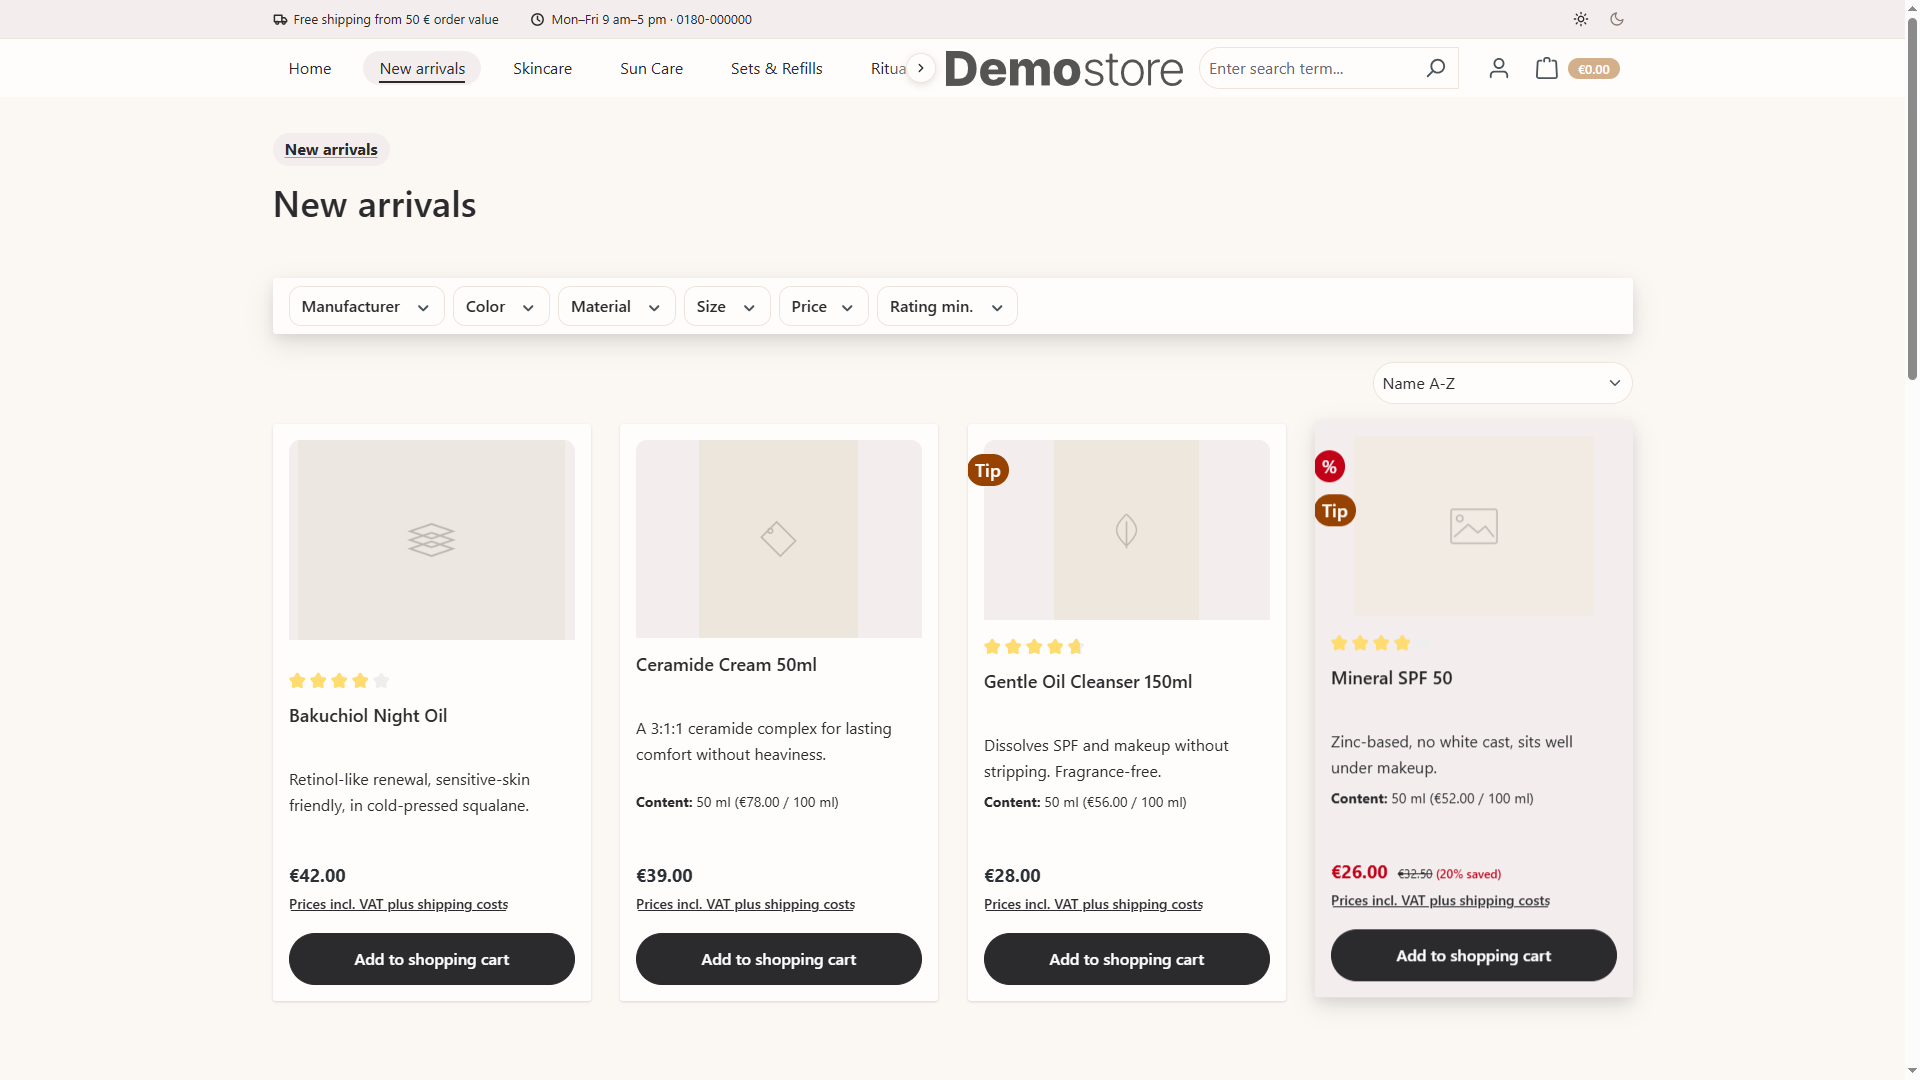Click the delivery truck free shipping icon
The image size is (1920, 1080).
tap(280, 19)
